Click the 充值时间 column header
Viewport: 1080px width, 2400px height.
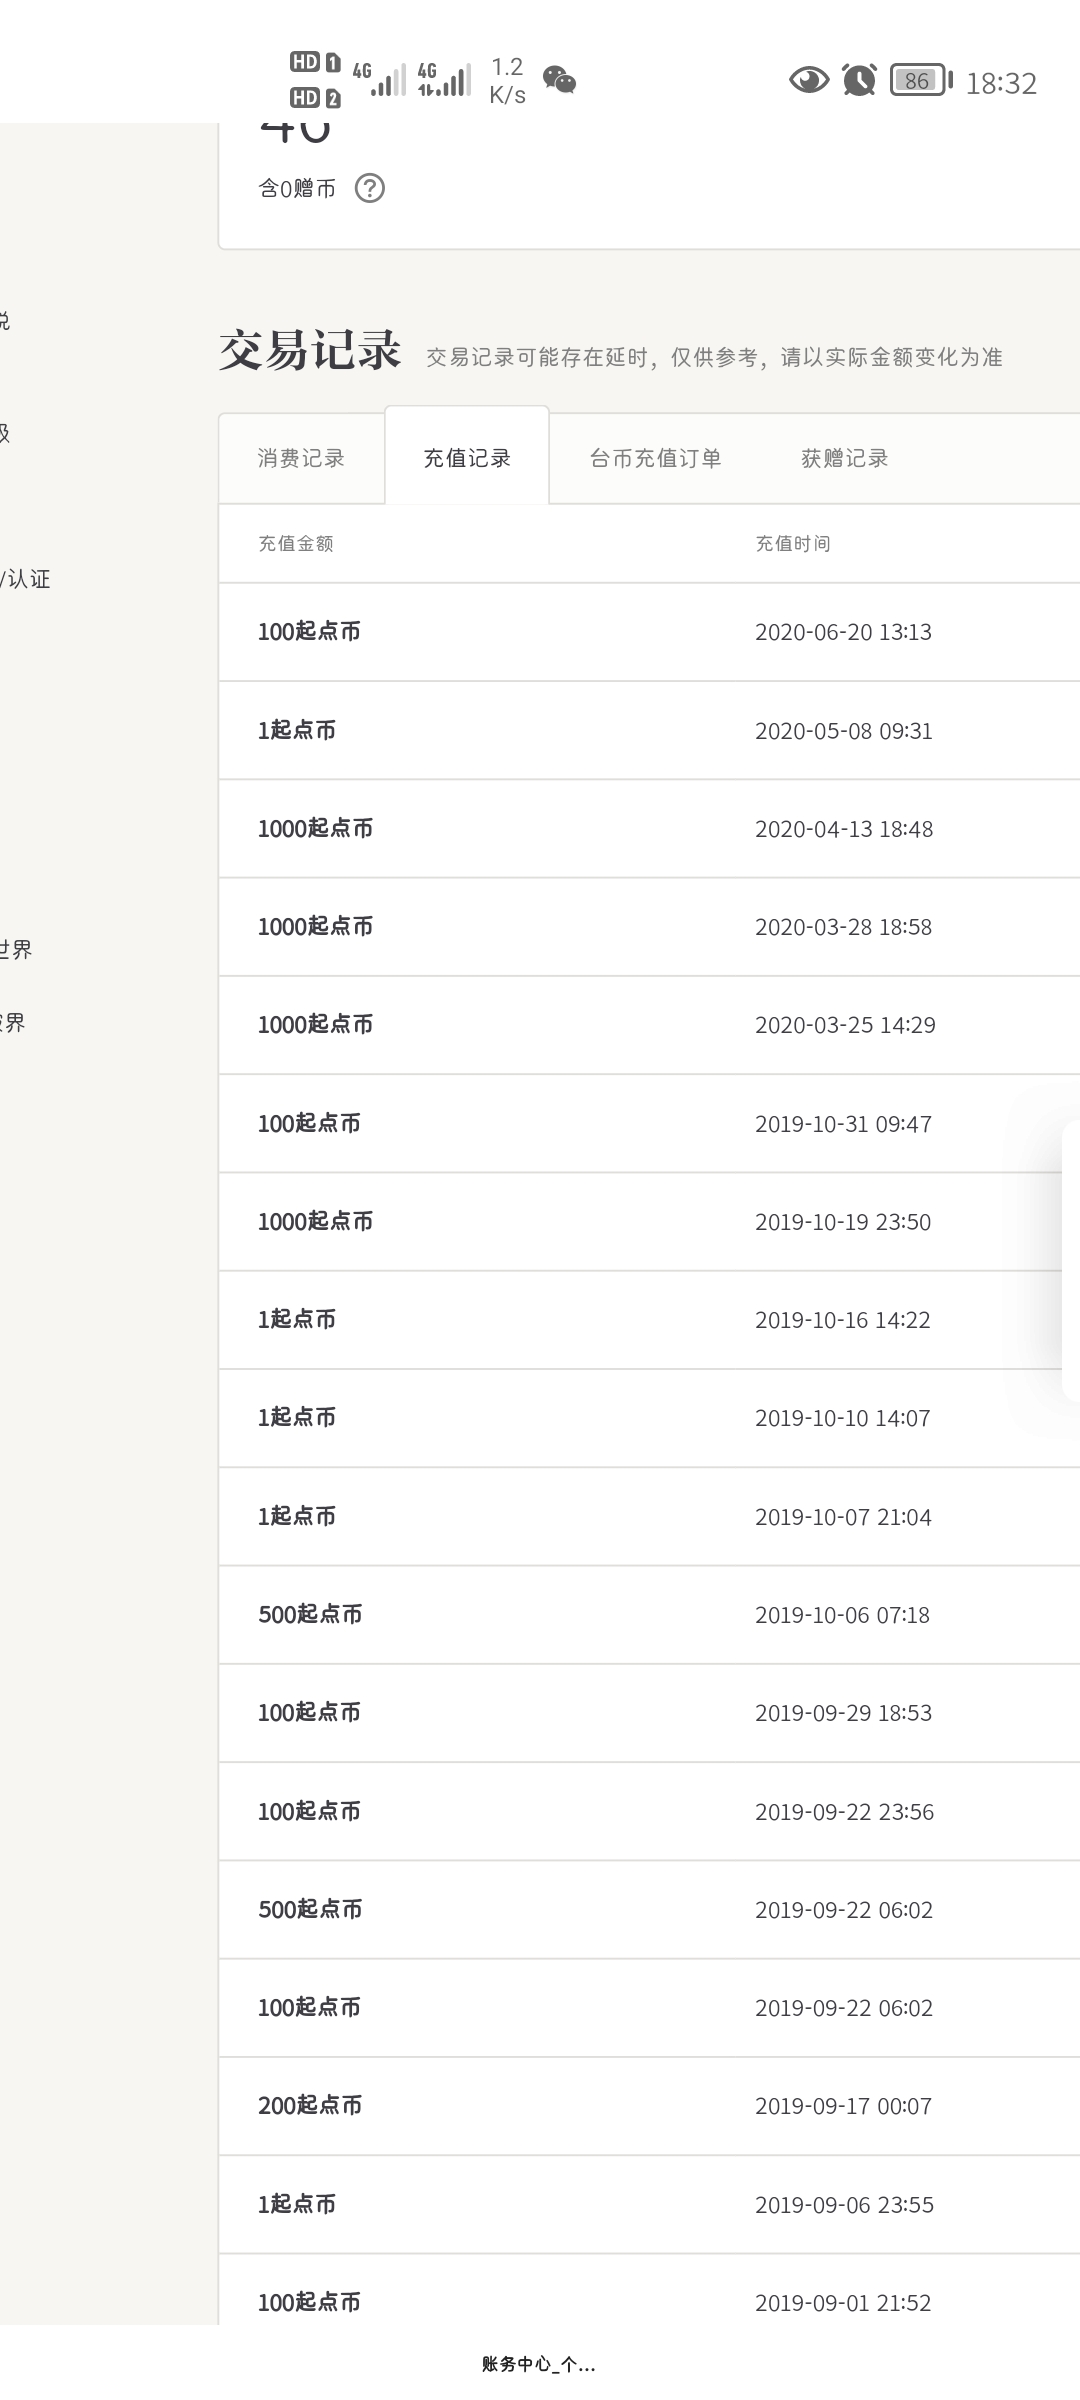tap(793, 543)
